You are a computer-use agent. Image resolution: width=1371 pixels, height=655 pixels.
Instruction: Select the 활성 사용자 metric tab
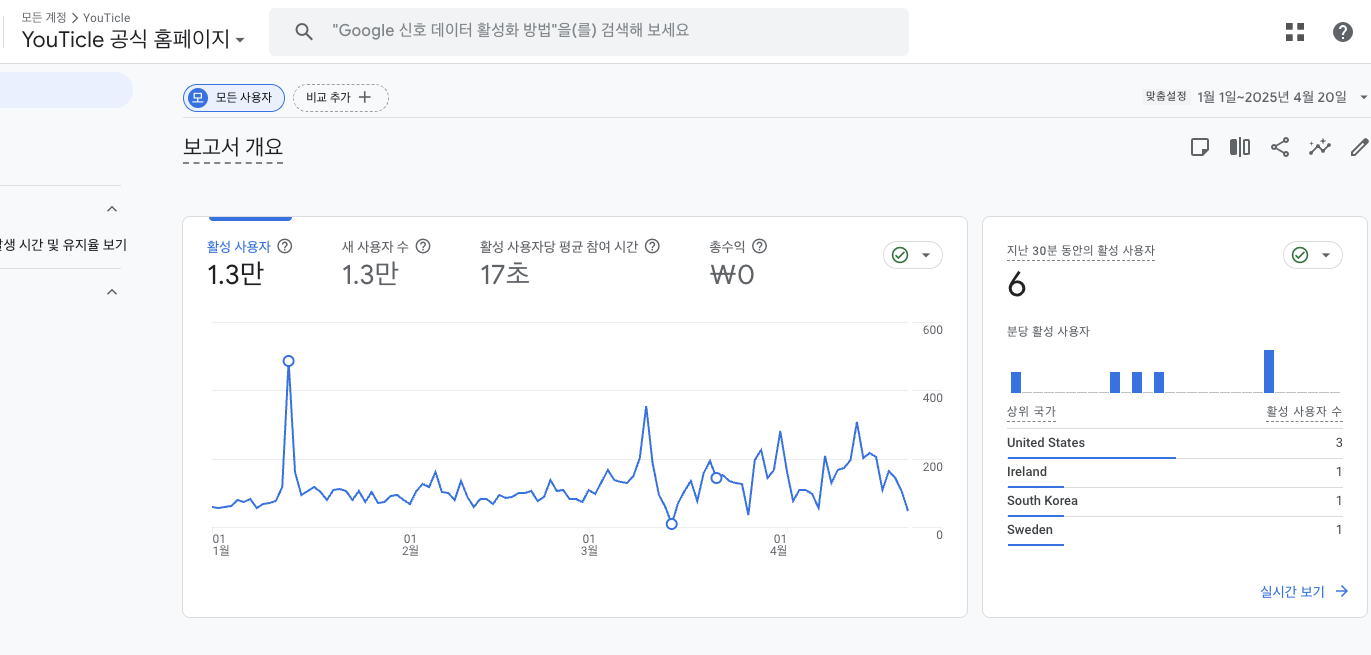pyautogui.click(x=250, y=263)
